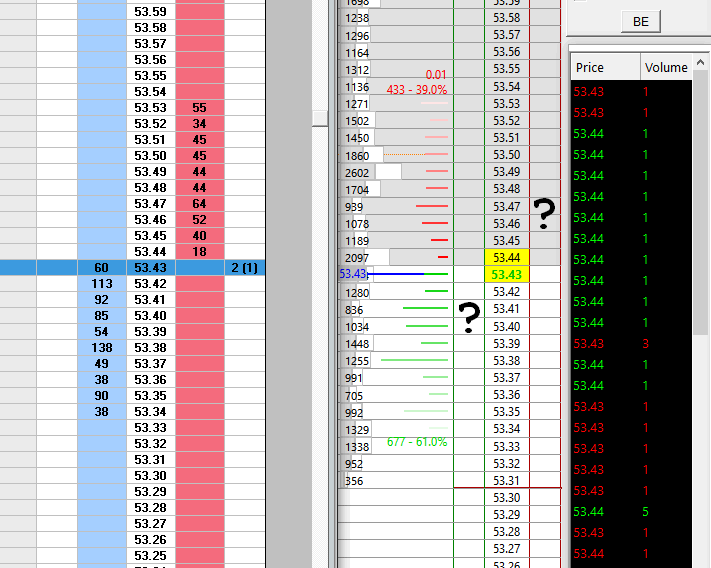Click bid size 49 at 53.37
The height and width of the screenshot is (568, 711).
click(x=102, y=364)
